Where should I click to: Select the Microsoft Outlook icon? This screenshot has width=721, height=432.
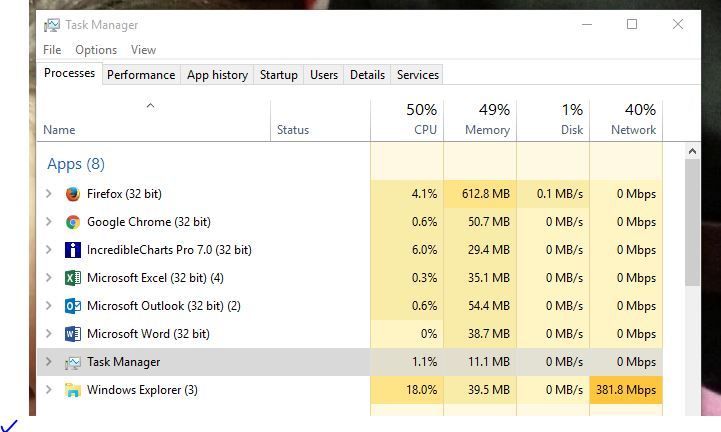tap(73, 306)
